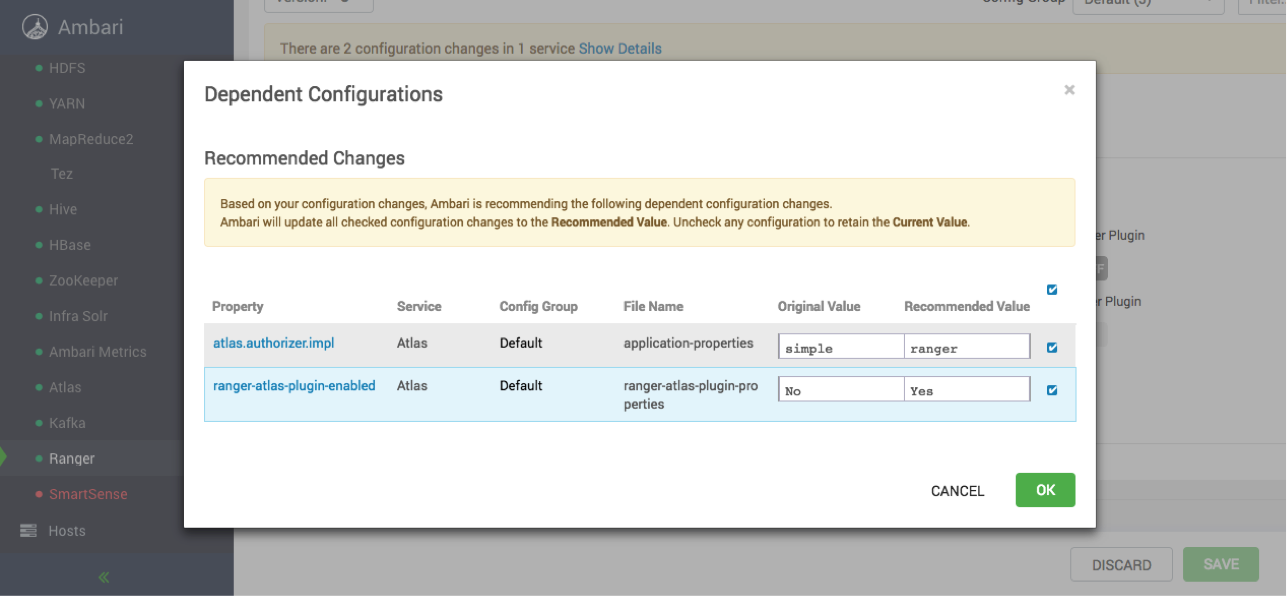Click the 'Recommended Changes' heading

305,158
